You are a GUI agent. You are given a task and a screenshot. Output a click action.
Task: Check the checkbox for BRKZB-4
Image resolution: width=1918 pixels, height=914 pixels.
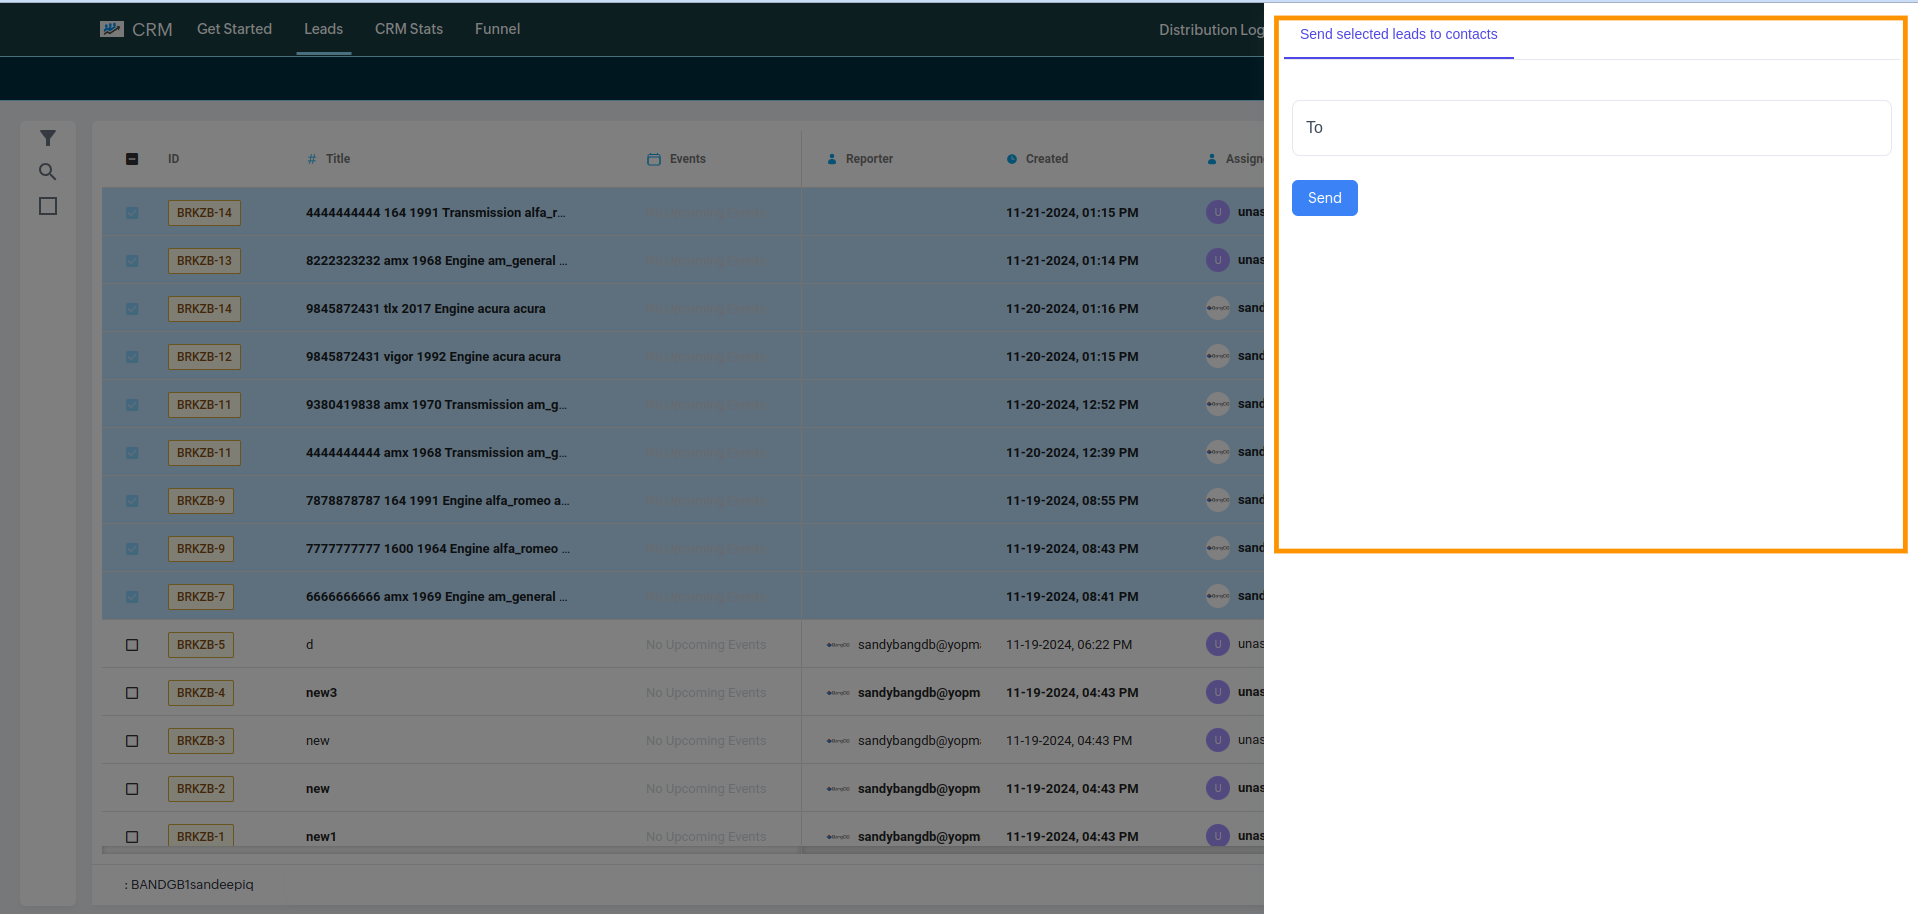tap(132, 693)
